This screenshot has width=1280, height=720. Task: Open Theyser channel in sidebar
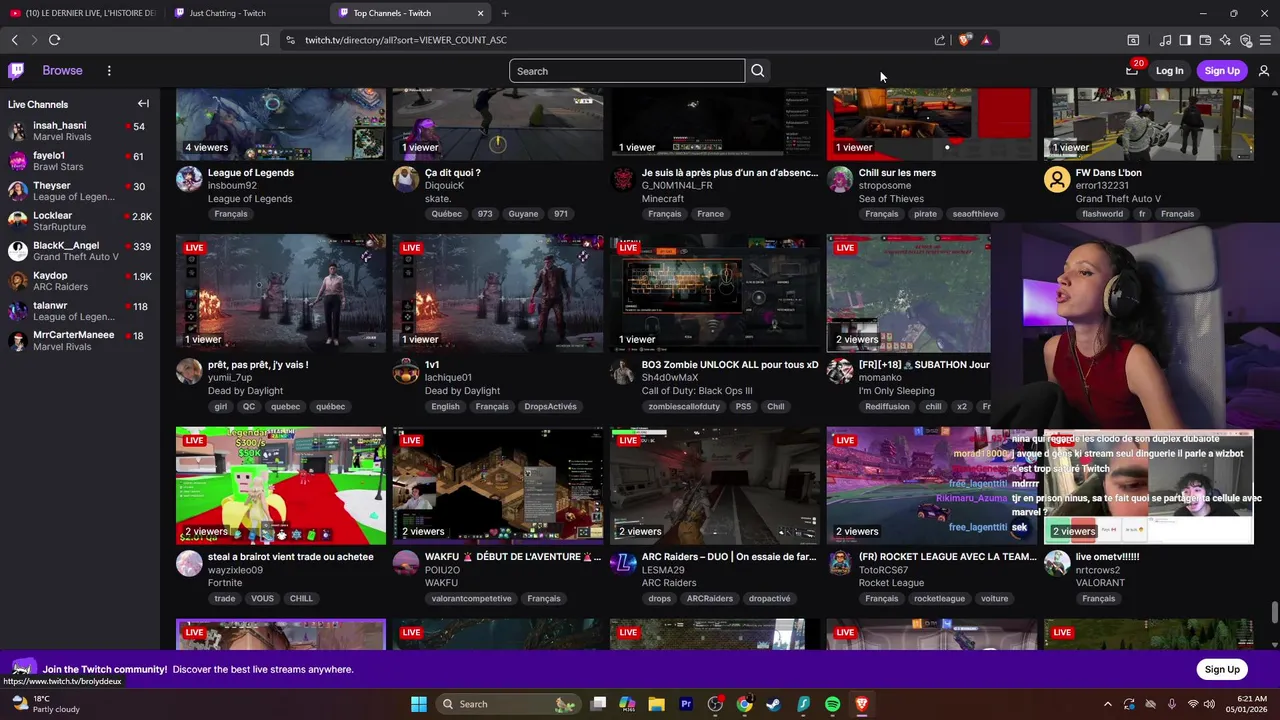(80, 191)
